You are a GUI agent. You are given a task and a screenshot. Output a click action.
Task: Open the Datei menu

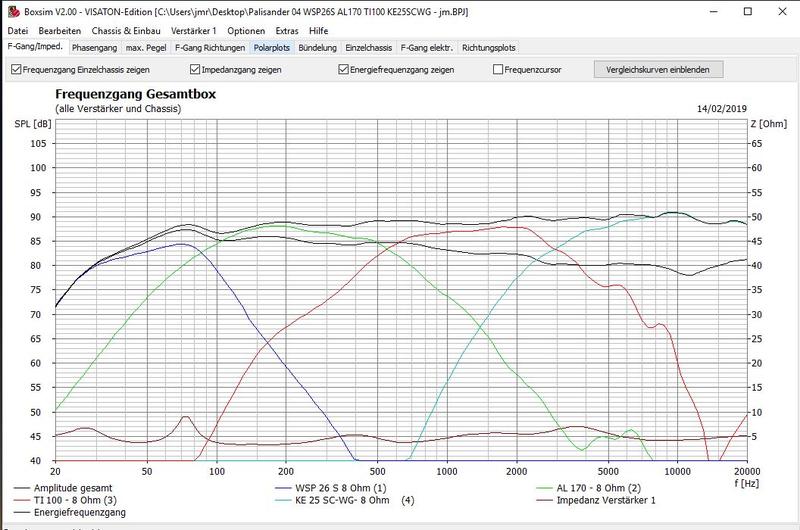pos(18,31)
